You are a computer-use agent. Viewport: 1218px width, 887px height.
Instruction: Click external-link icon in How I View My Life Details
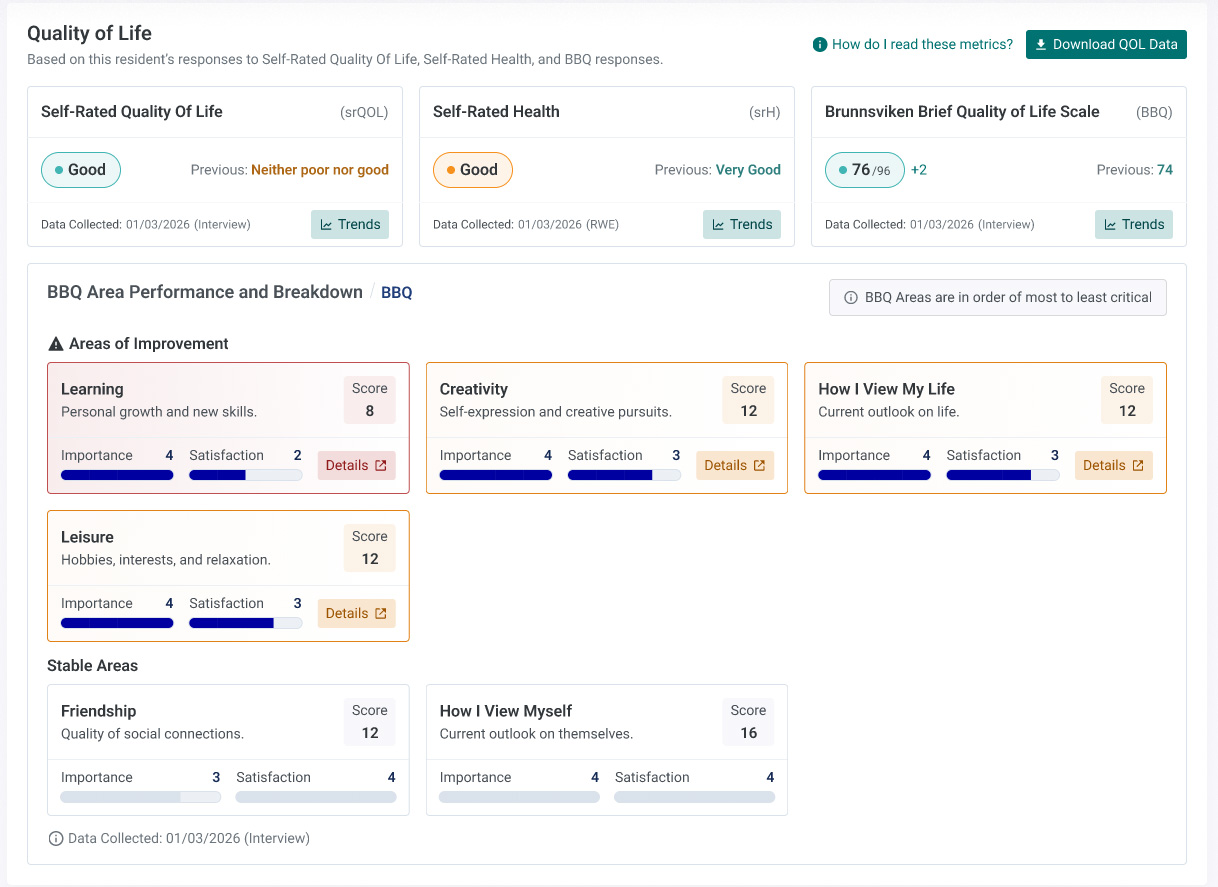point(1138,465)
